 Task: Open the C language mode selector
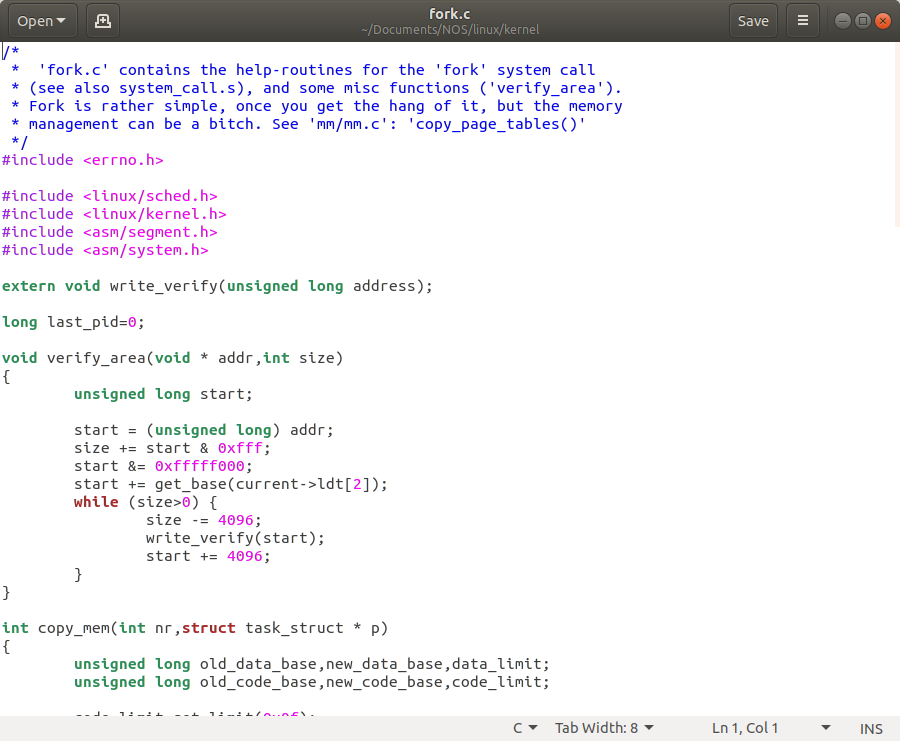[x=524, y=727]
